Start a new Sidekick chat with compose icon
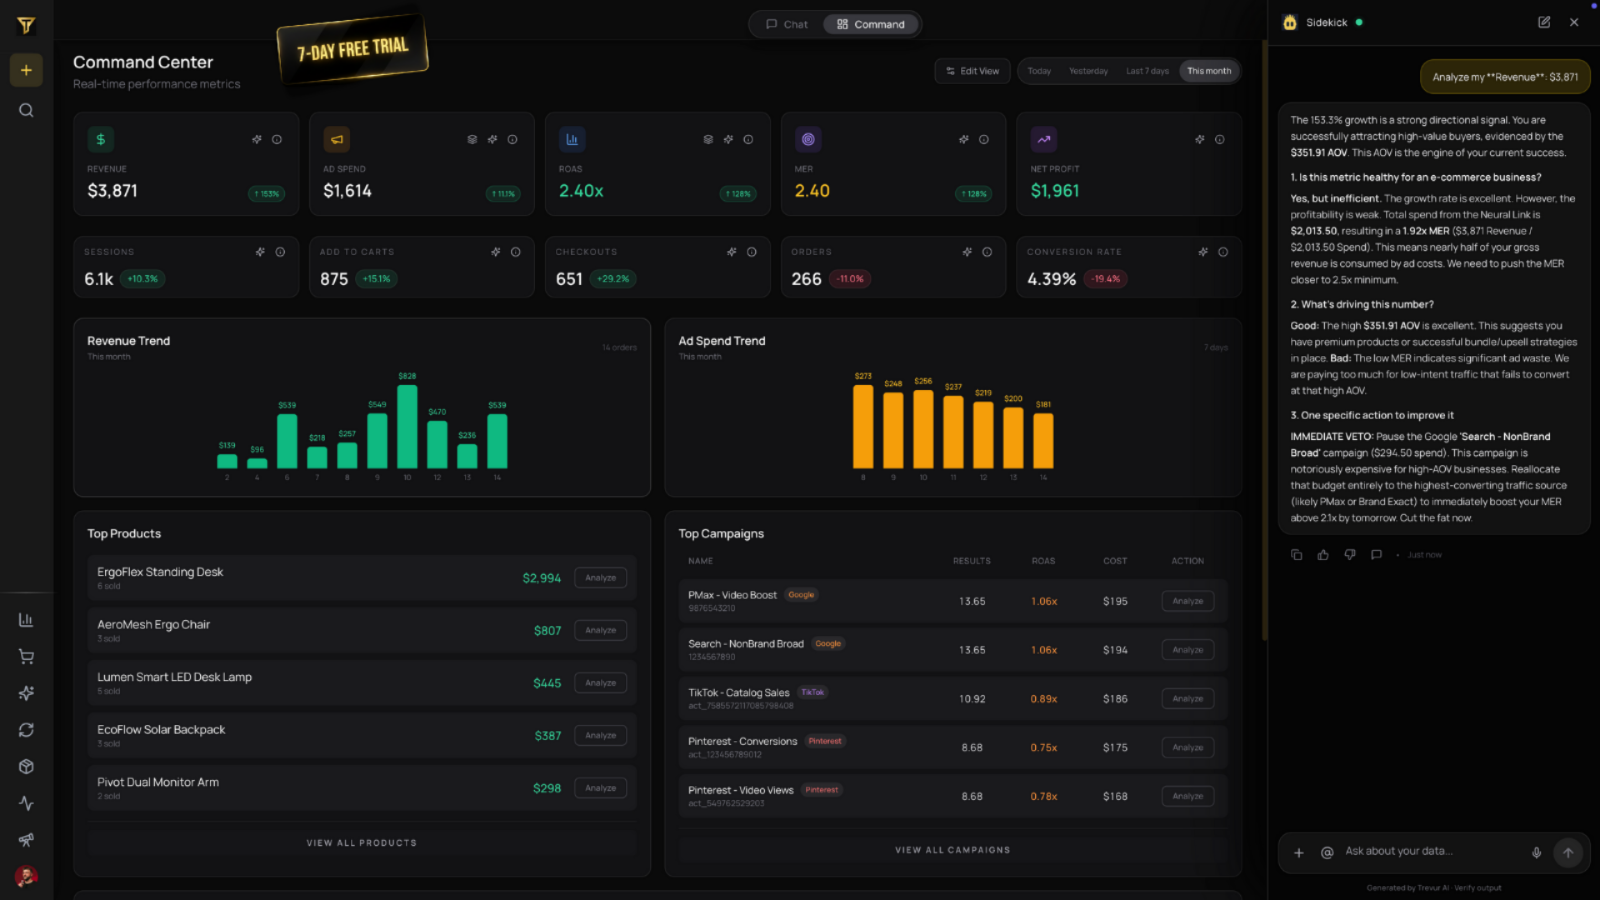The height and width of the screenshot is (900, 1600). (1544, 22)
